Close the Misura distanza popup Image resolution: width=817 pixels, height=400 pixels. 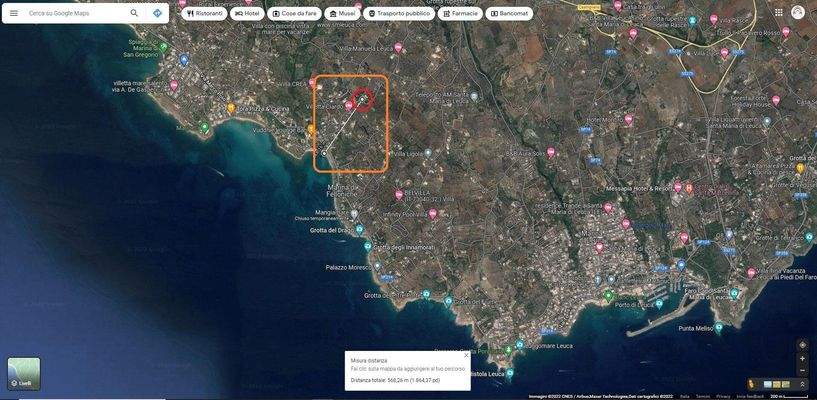coord(466,355)
